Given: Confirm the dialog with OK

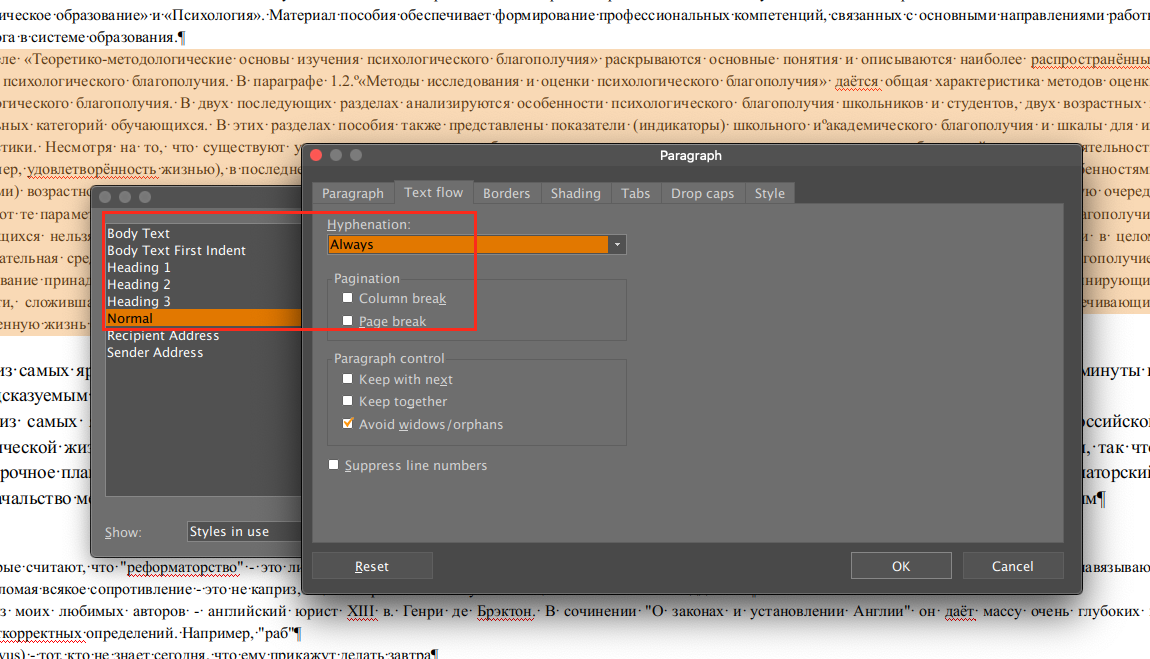Looking at the screenshot, I should tap(900, 566).
